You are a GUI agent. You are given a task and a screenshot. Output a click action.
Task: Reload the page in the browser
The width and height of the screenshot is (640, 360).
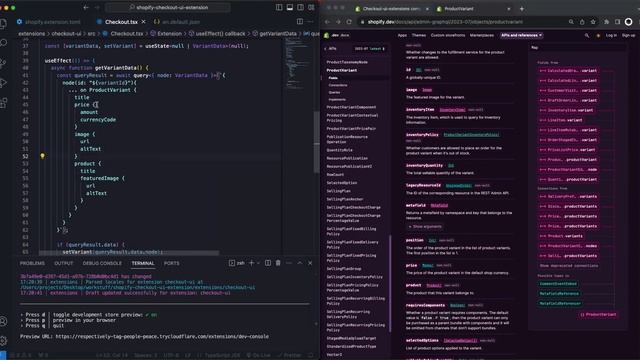(x=349, y=22)
